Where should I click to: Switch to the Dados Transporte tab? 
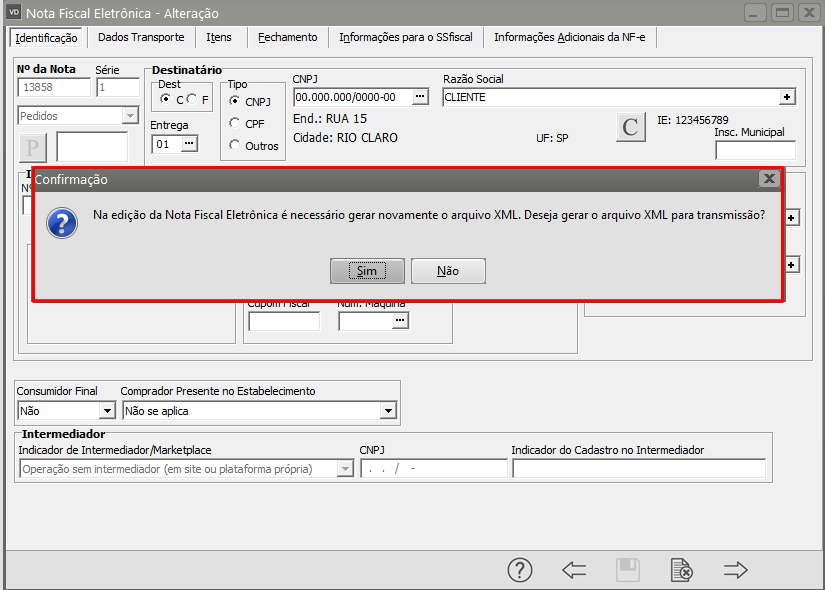click(141, 37)
